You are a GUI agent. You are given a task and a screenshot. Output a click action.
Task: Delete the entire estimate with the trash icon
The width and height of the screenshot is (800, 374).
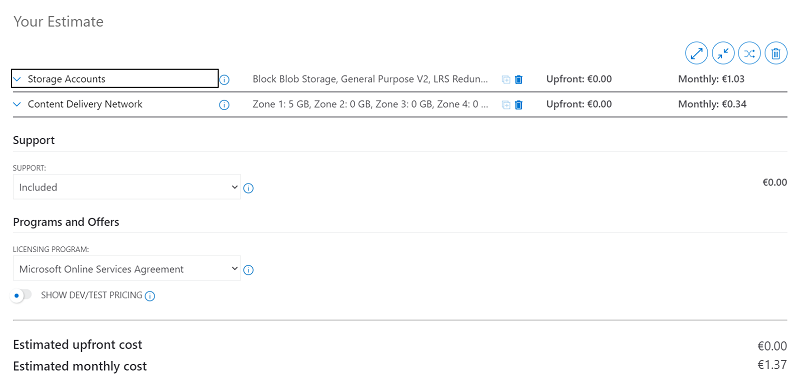(776, 53)
